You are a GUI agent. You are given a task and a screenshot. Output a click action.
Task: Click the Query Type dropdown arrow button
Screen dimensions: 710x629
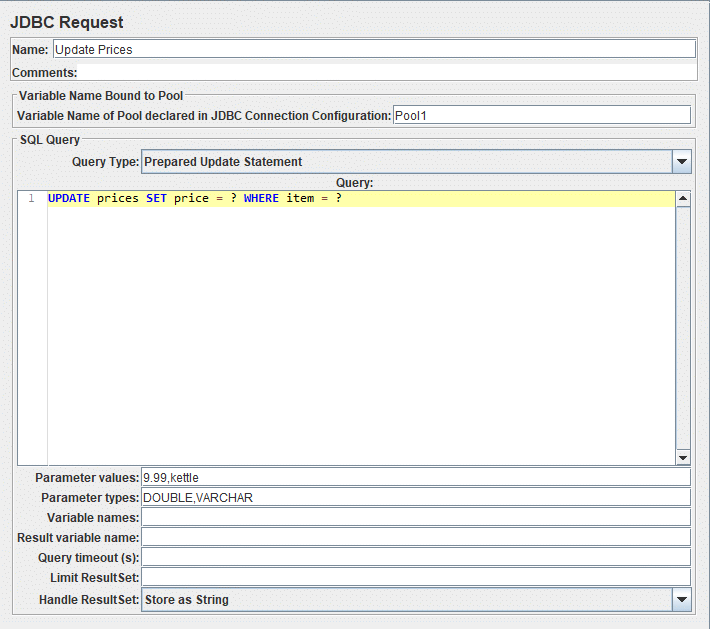[x=682, y=161]
